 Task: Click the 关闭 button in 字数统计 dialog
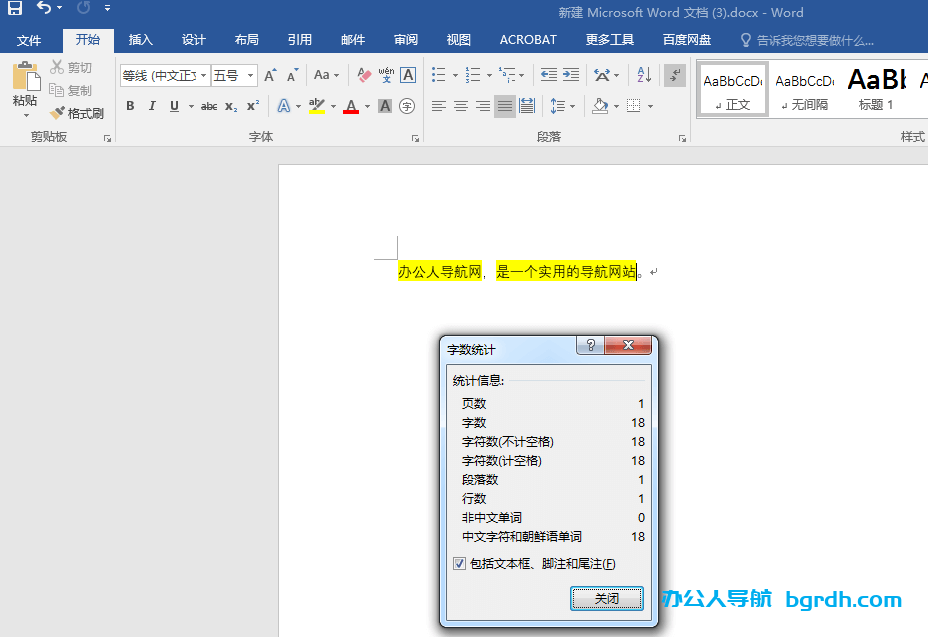click(x=607, y=599)
